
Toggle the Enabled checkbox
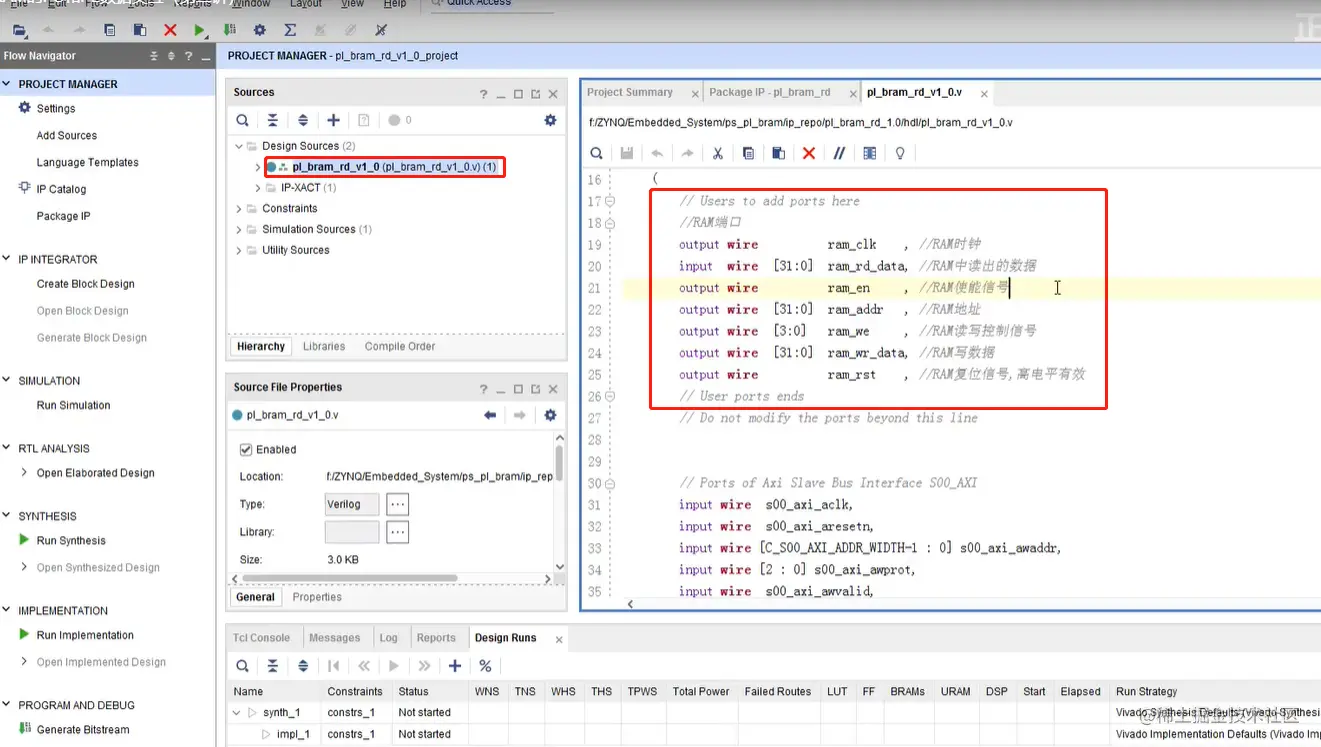(x=245, y=450)
